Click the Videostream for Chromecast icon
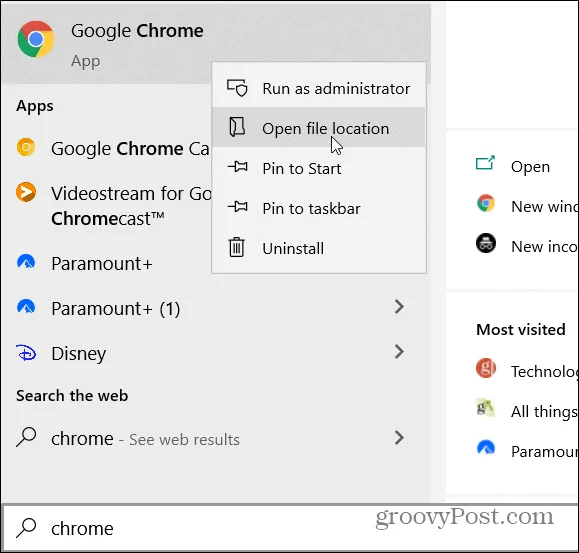This screenshot has height=553, width=579. (x=26, y=192)
